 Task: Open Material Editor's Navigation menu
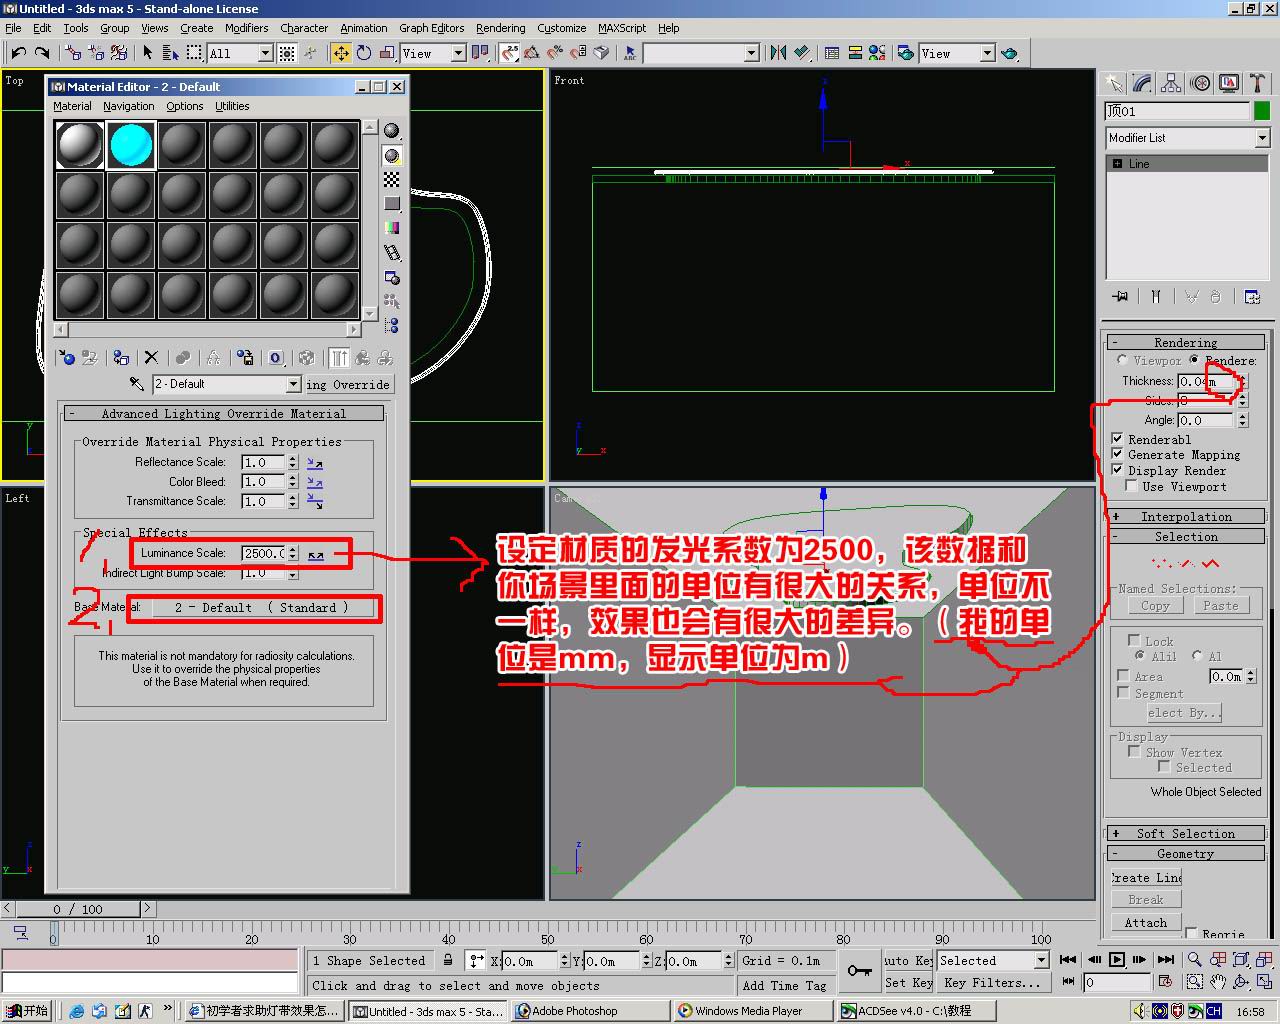pyautogui.click(x=128, y=106)
